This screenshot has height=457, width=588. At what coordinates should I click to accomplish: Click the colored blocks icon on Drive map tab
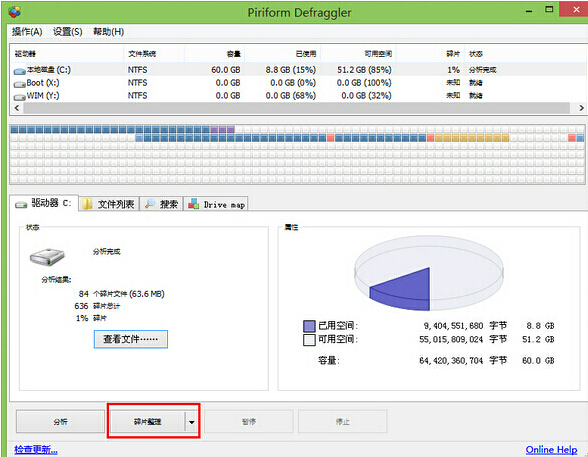194,204
